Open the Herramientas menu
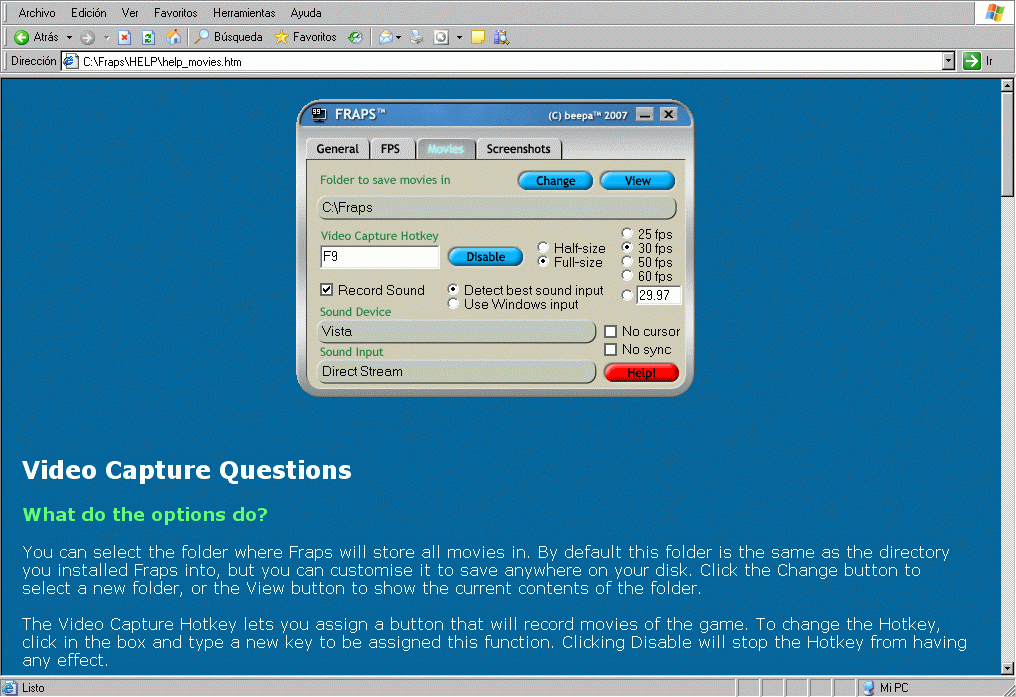 (x=245, y=13)
